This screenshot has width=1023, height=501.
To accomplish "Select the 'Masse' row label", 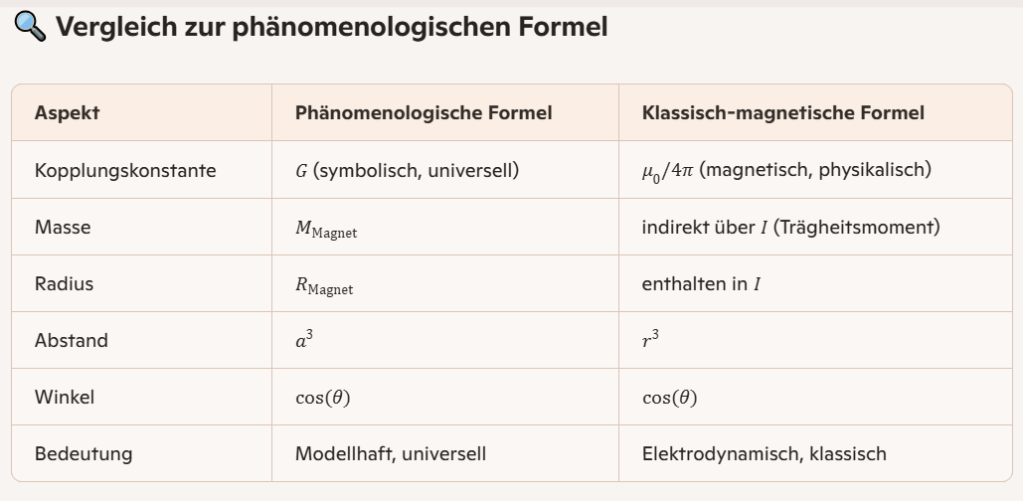I will tap(62, 227).
